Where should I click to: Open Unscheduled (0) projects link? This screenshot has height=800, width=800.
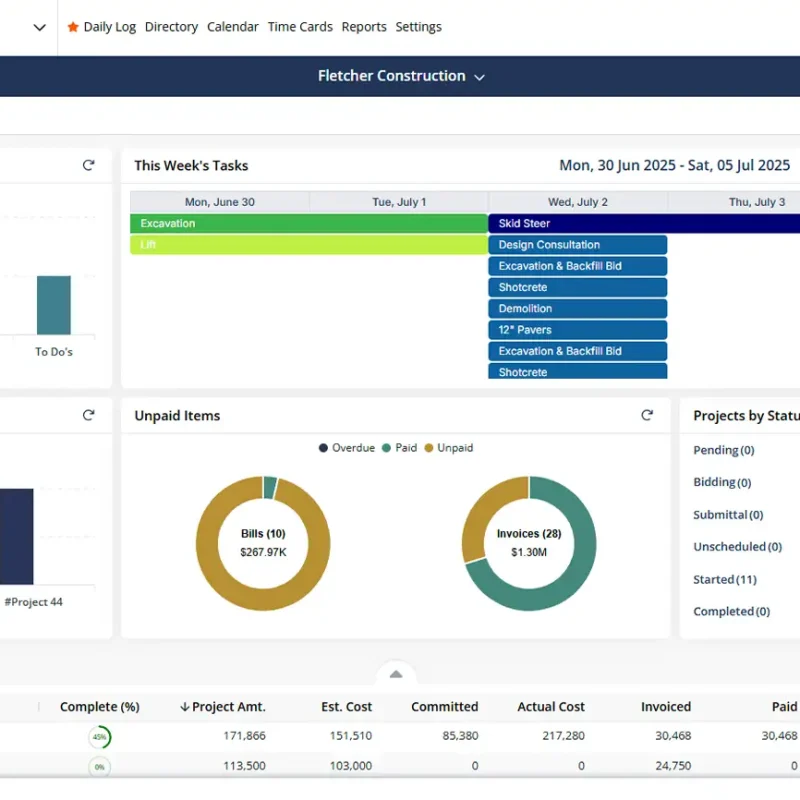point(737,547)
